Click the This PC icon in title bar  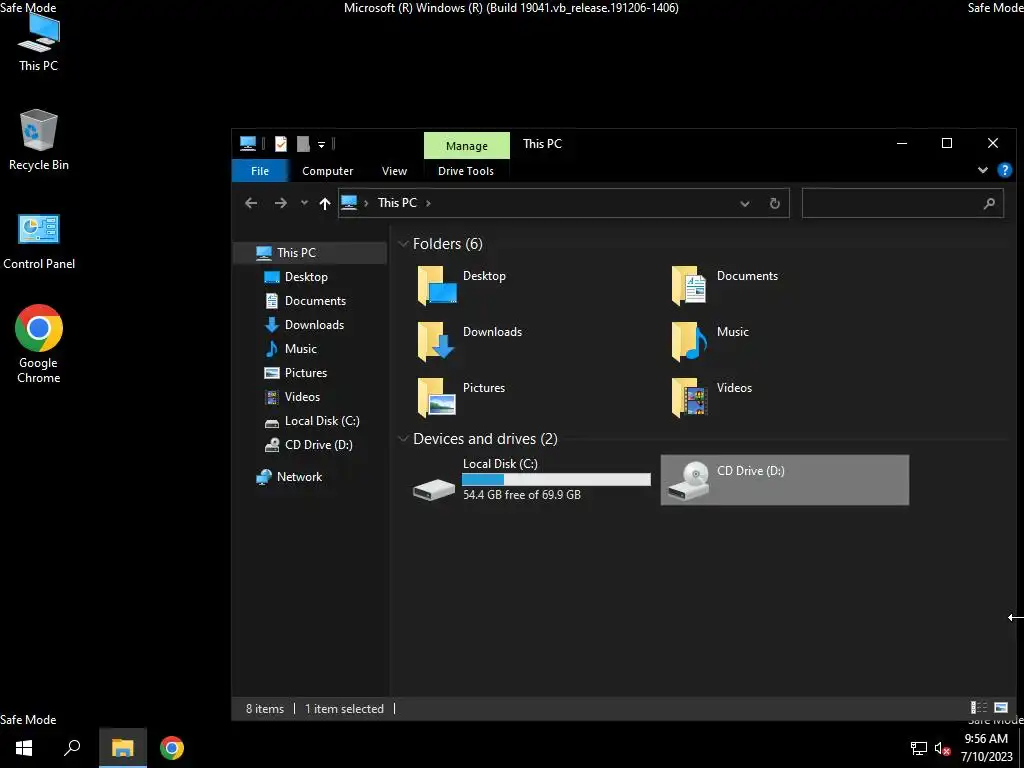click(248, 144)
